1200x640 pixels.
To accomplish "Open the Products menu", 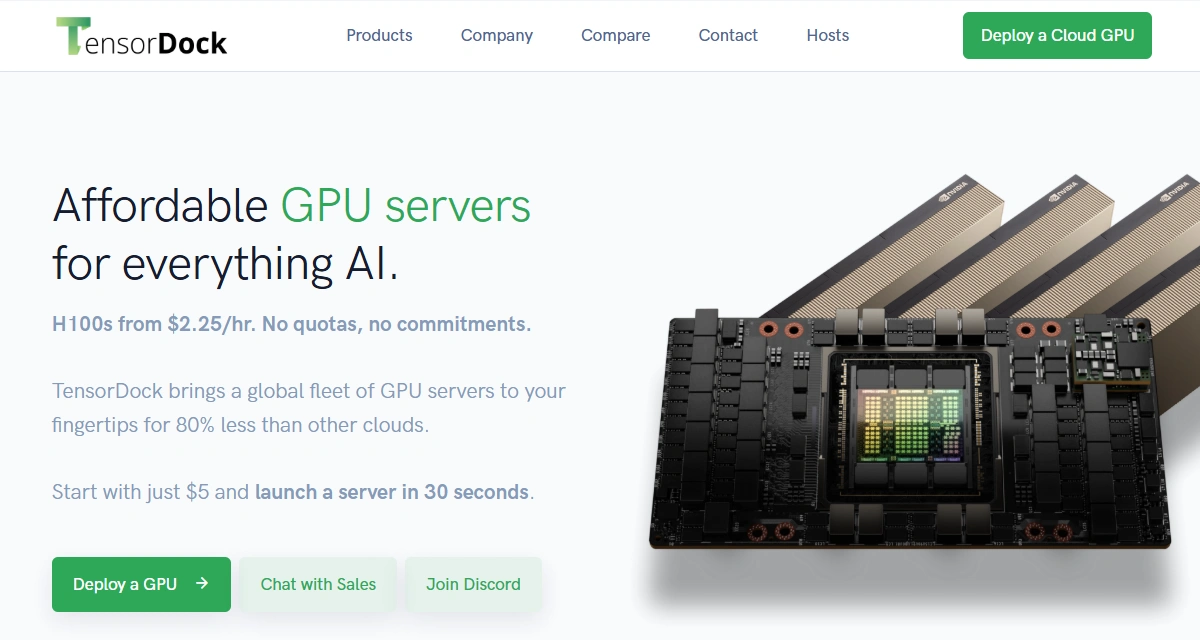I will point(379,35).
